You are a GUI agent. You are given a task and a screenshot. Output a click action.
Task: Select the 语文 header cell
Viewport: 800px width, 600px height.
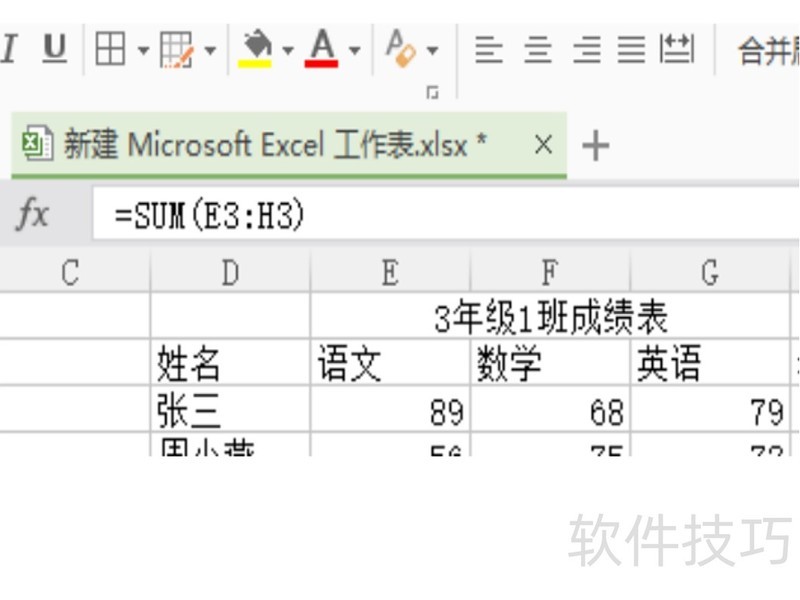390,363
